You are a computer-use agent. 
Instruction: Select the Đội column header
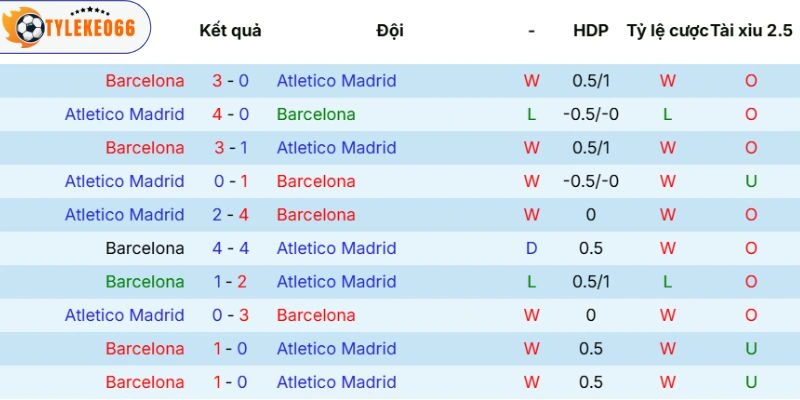point(390,30)
